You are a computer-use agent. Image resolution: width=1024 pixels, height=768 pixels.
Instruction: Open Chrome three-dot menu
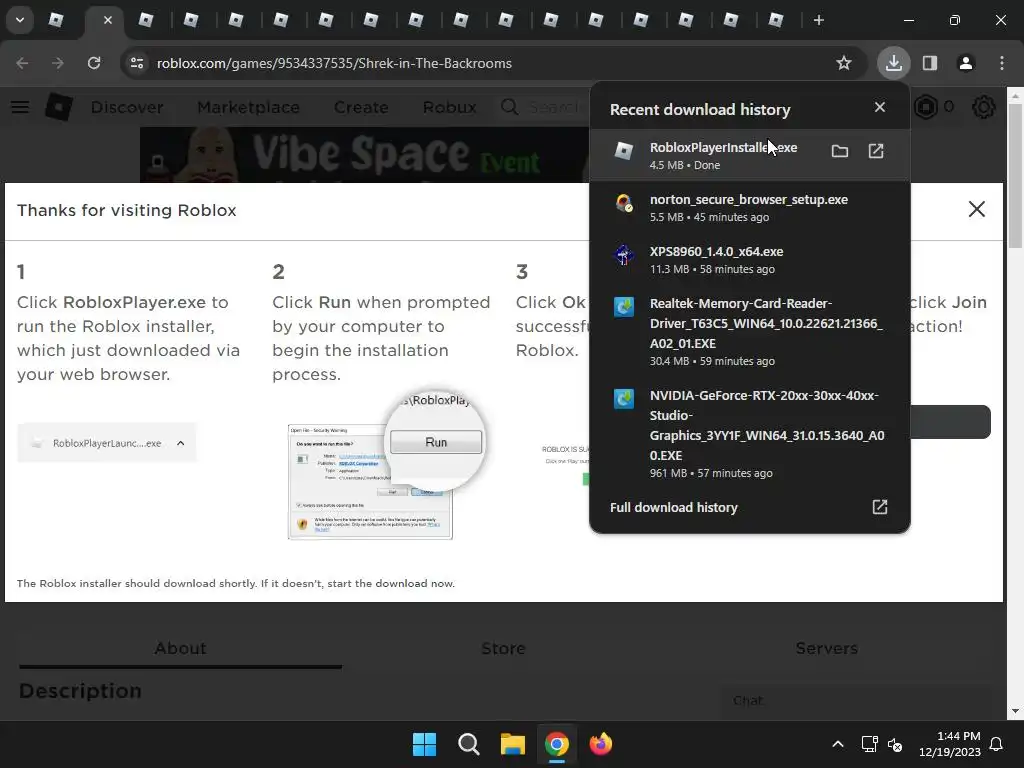(x=1002, y=63)
